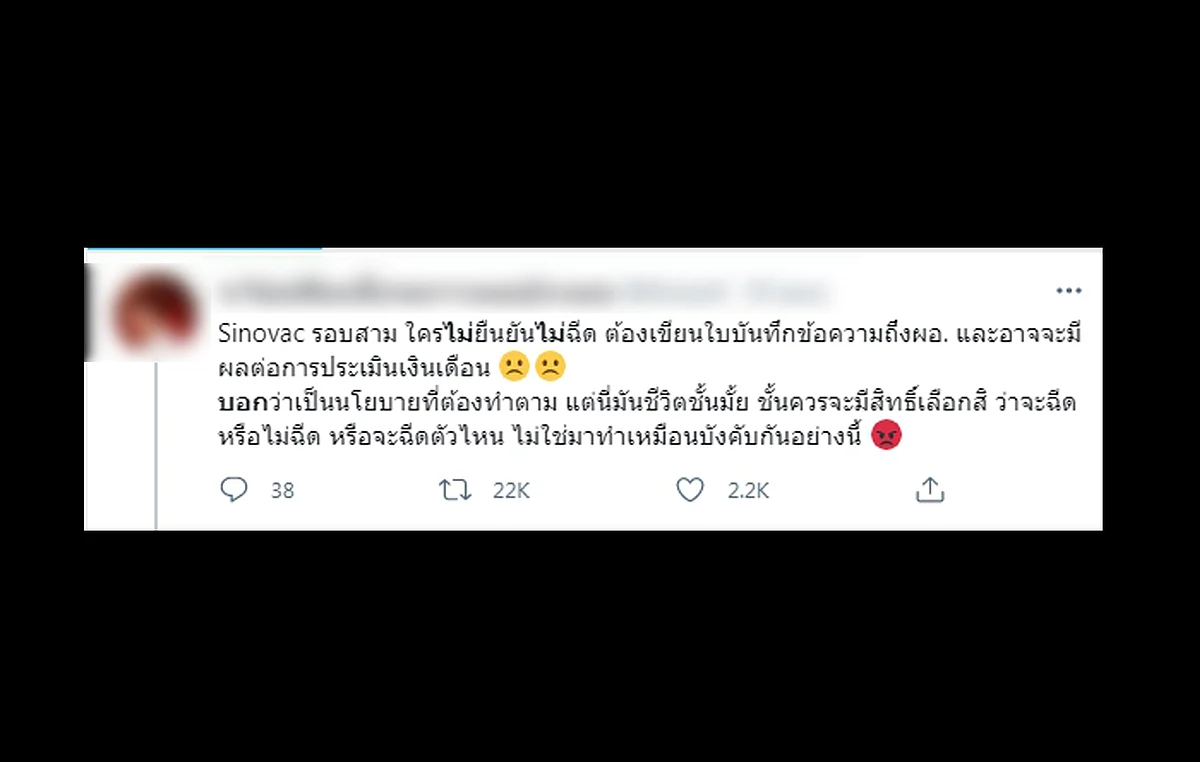Image resolution: width=1200 pixels, height=762 pixels.
Task: Click the retweet arrows icon
Action: point(455,490)
